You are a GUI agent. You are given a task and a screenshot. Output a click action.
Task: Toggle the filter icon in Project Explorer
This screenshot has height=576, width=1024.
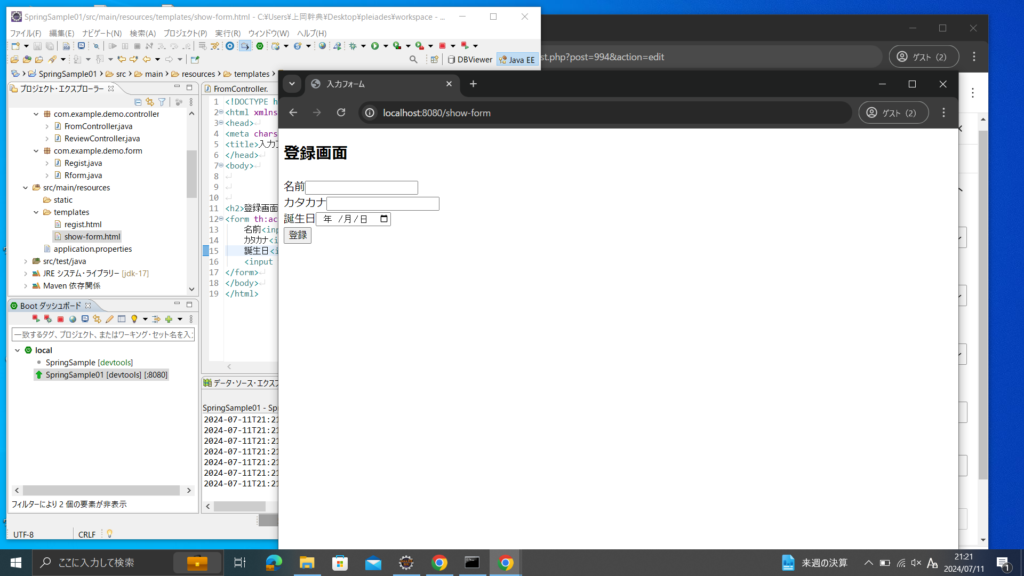161,101
